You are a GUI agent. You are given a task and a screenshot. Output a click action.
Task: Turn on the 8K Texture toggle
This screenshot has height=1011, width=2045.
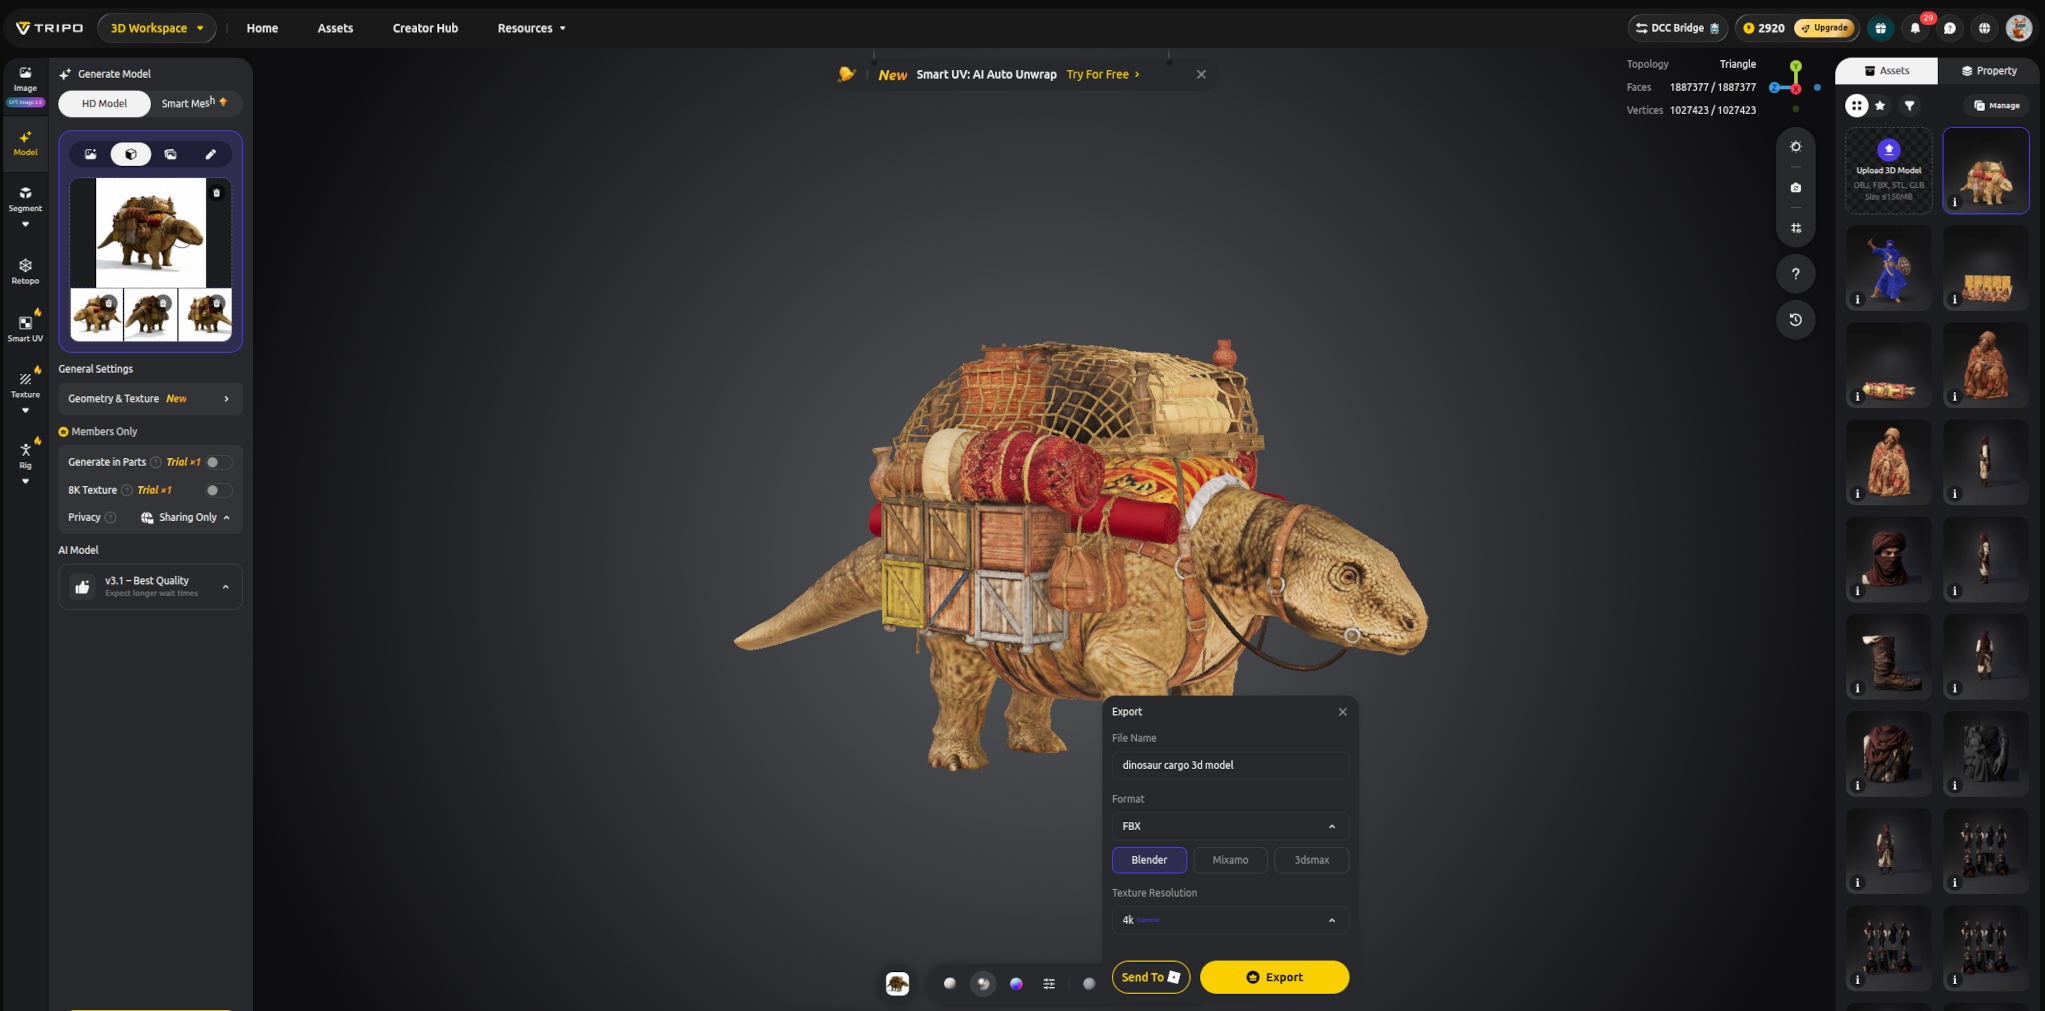point(218,490)
